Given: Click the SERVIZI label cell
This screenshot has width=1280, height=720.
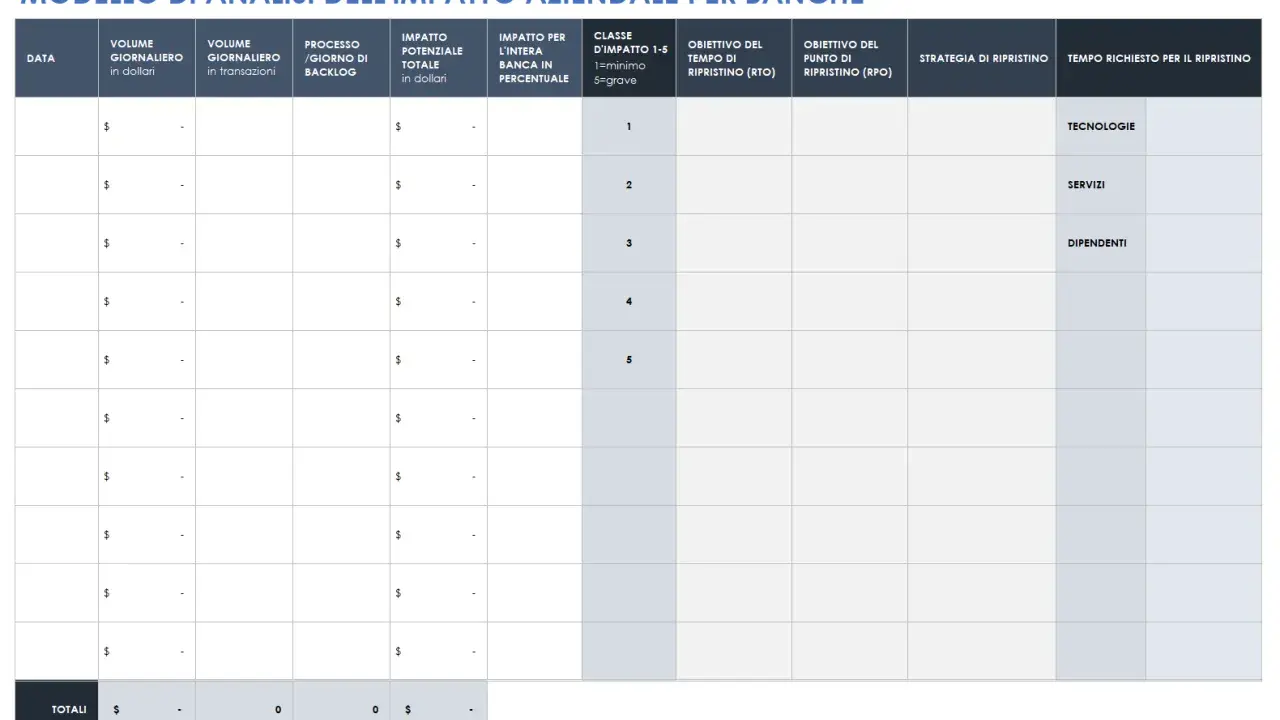Looking at the screenshot, I should (x=1101, y=185).
